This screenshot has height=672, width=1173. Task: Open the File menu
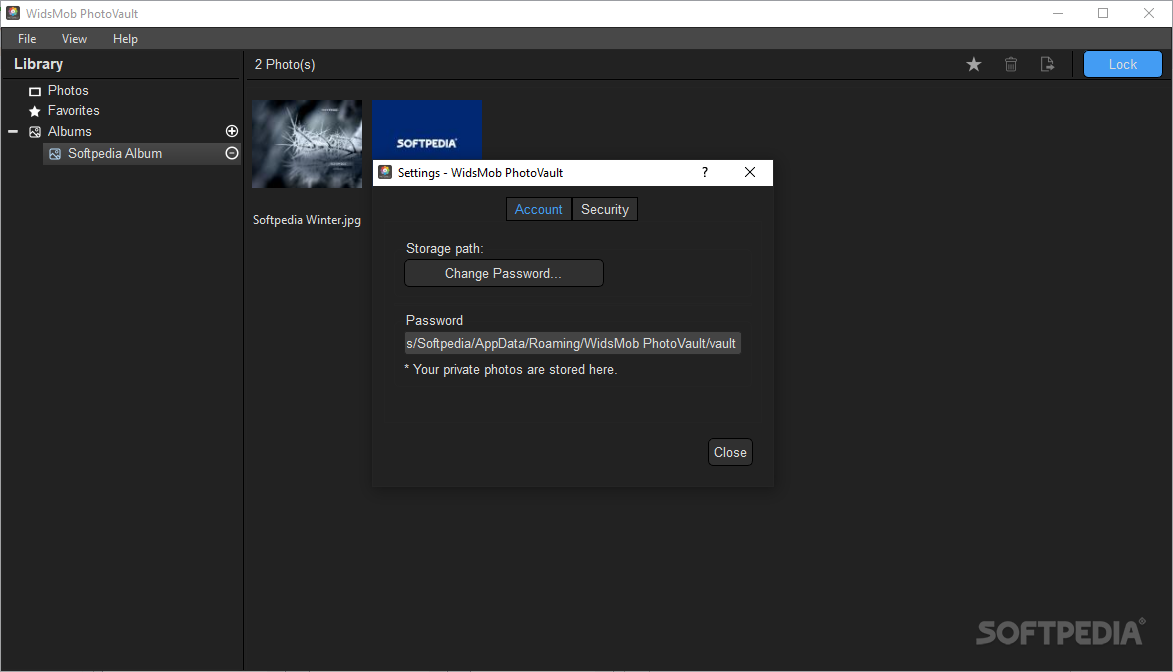tap(27, 39)
